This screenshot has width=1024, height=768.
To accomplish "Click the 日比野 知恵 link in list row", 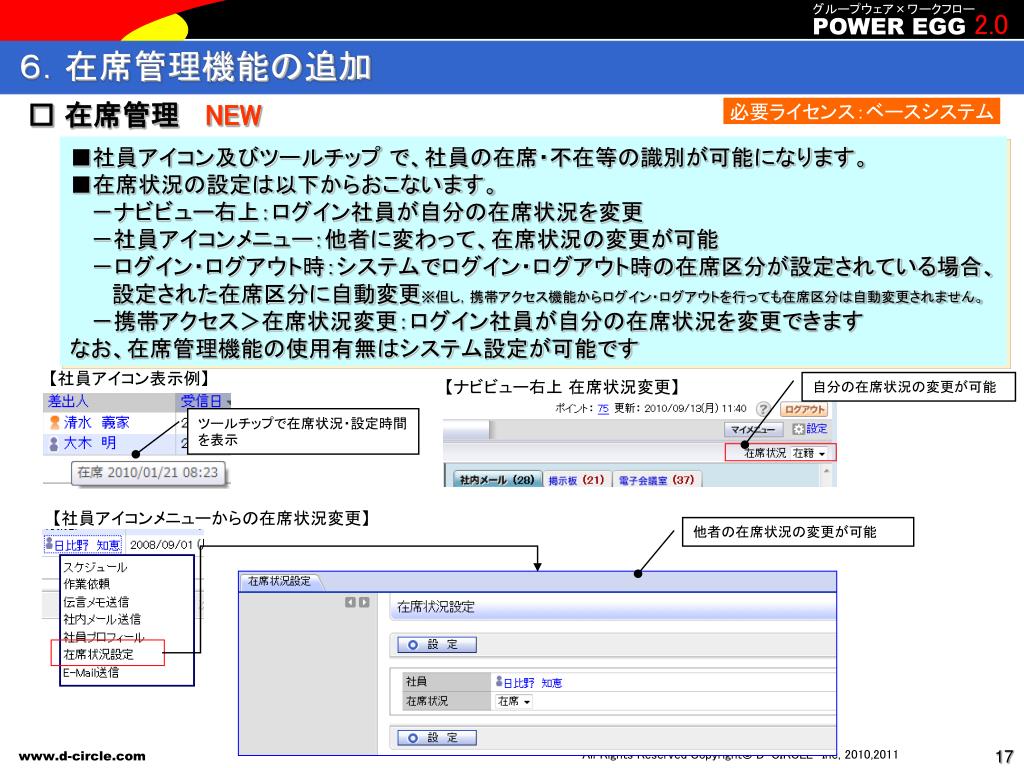I will pyautogui.click(x=87, y=545).
